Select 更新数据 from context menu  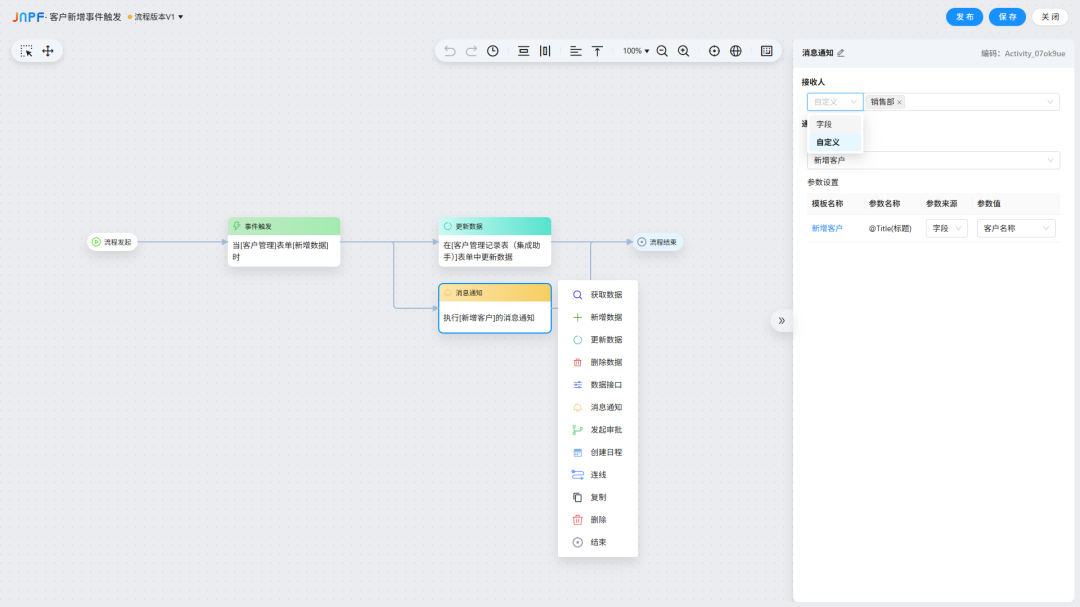coord(597,340)
